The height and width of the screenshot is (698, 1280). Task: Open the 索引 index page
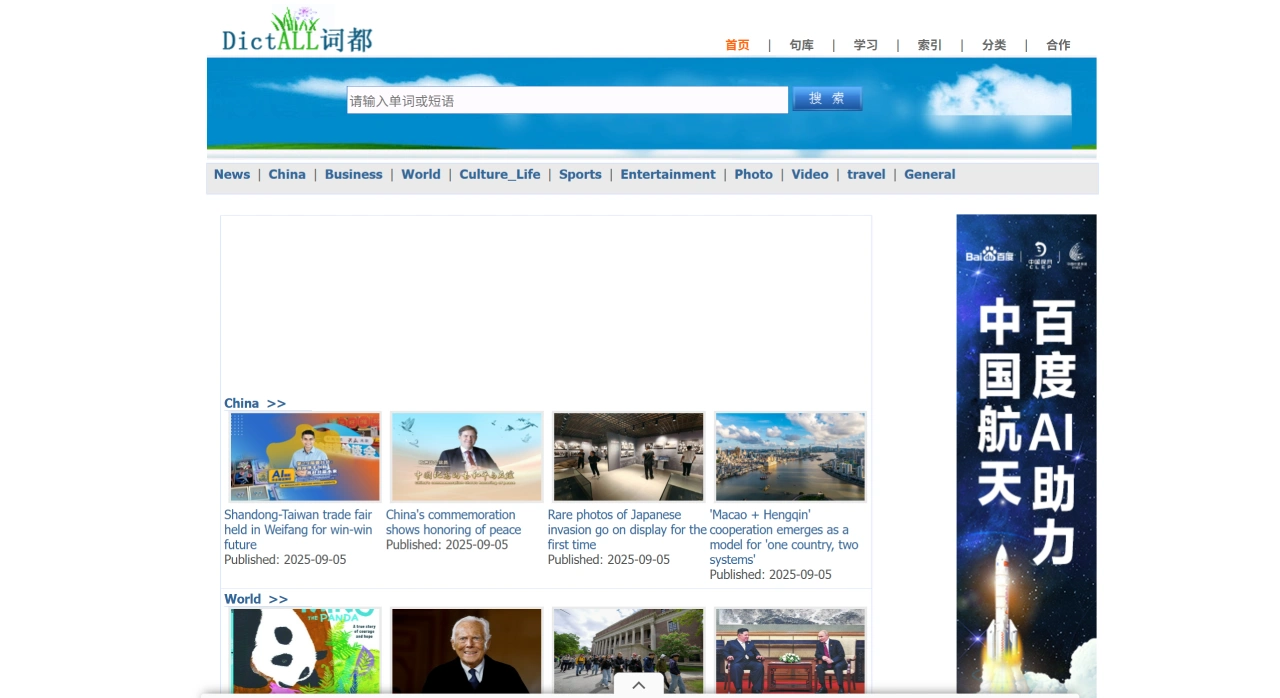pos(929,45)
